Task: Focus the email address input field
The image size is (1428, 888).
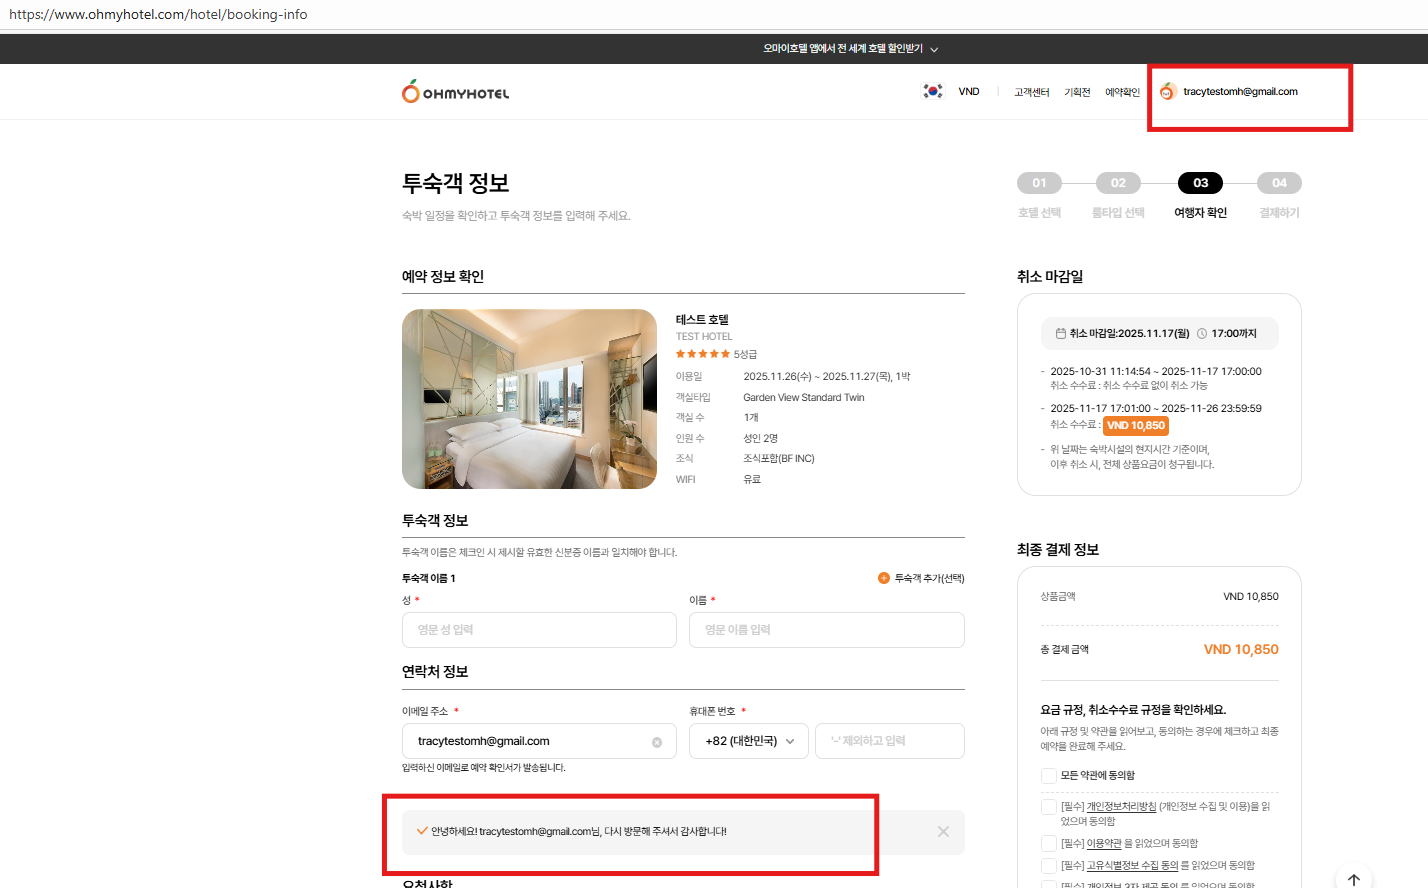Action: tap(539, 741)
